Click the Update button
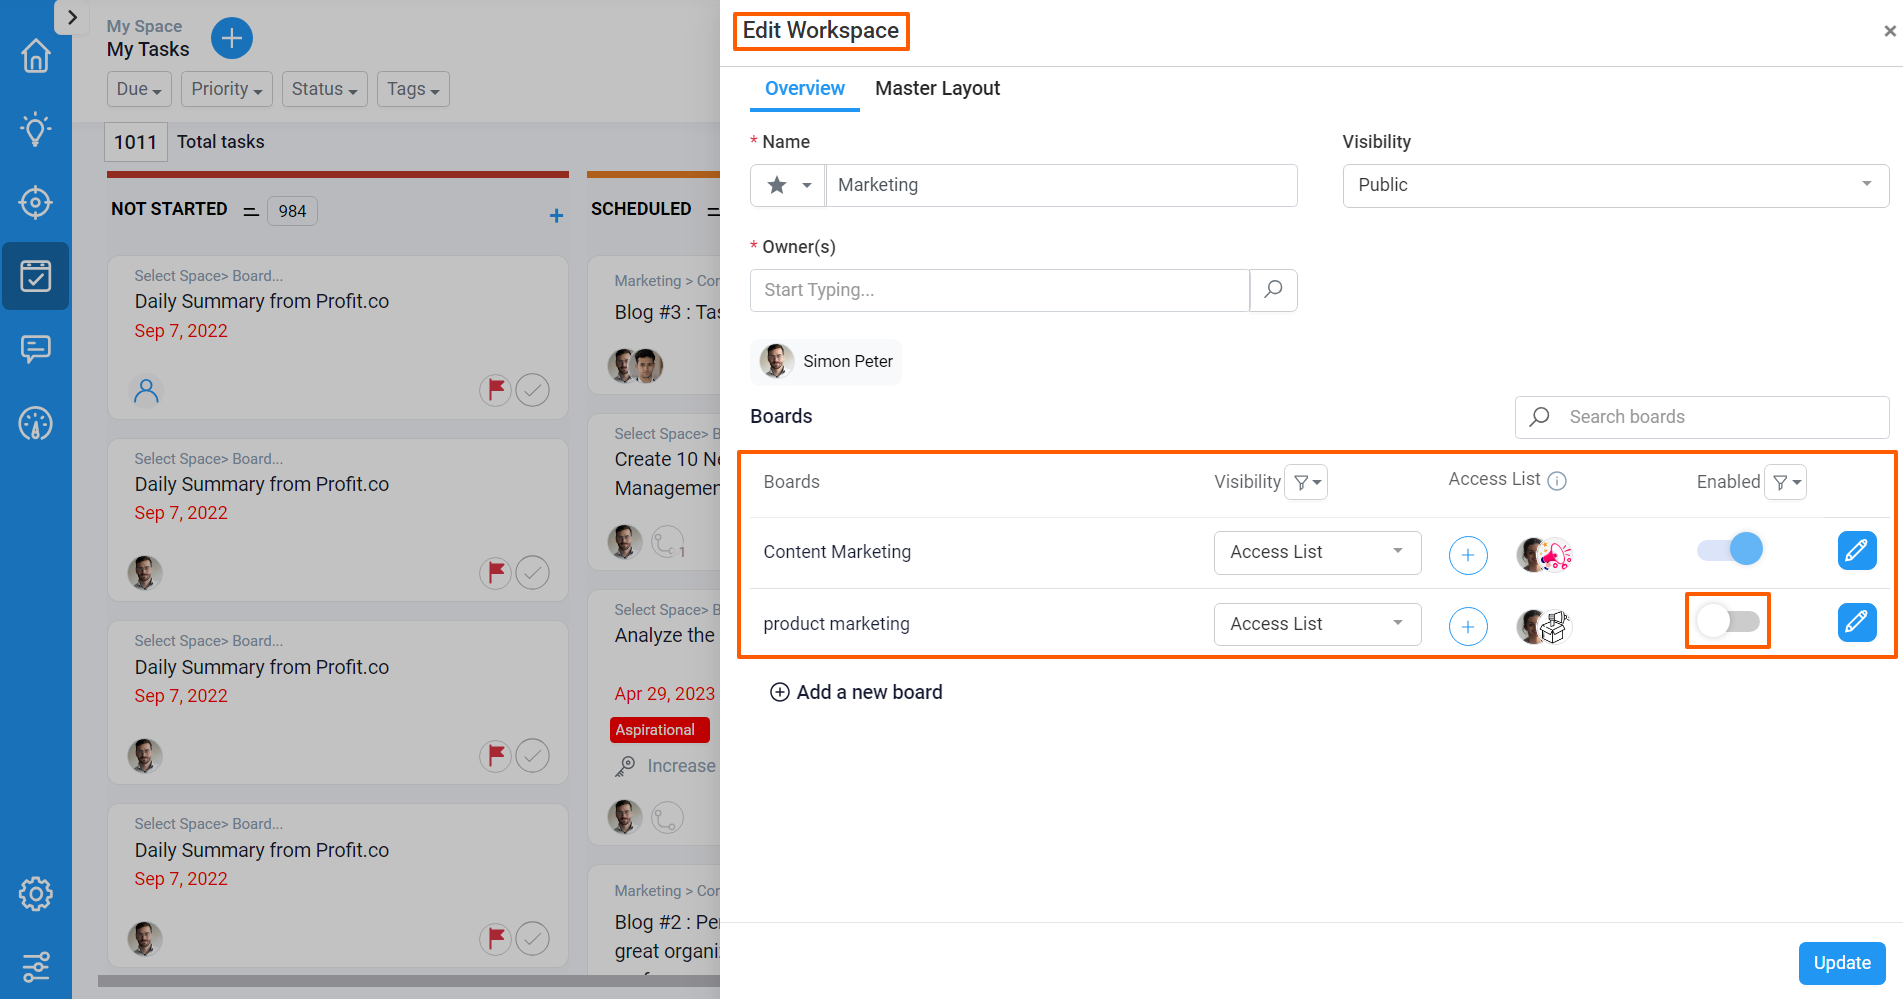Image resolution: width=1903 pixels, height=999 pixels. point(1842,963)
